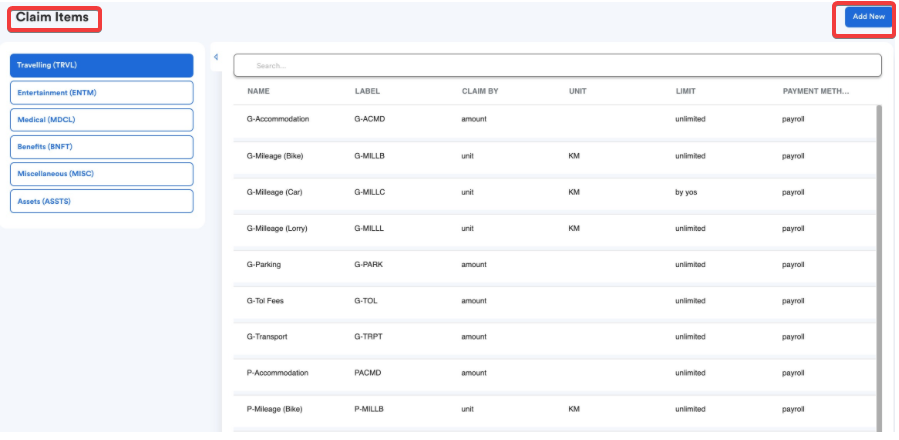Focus the Search input field

557,65
